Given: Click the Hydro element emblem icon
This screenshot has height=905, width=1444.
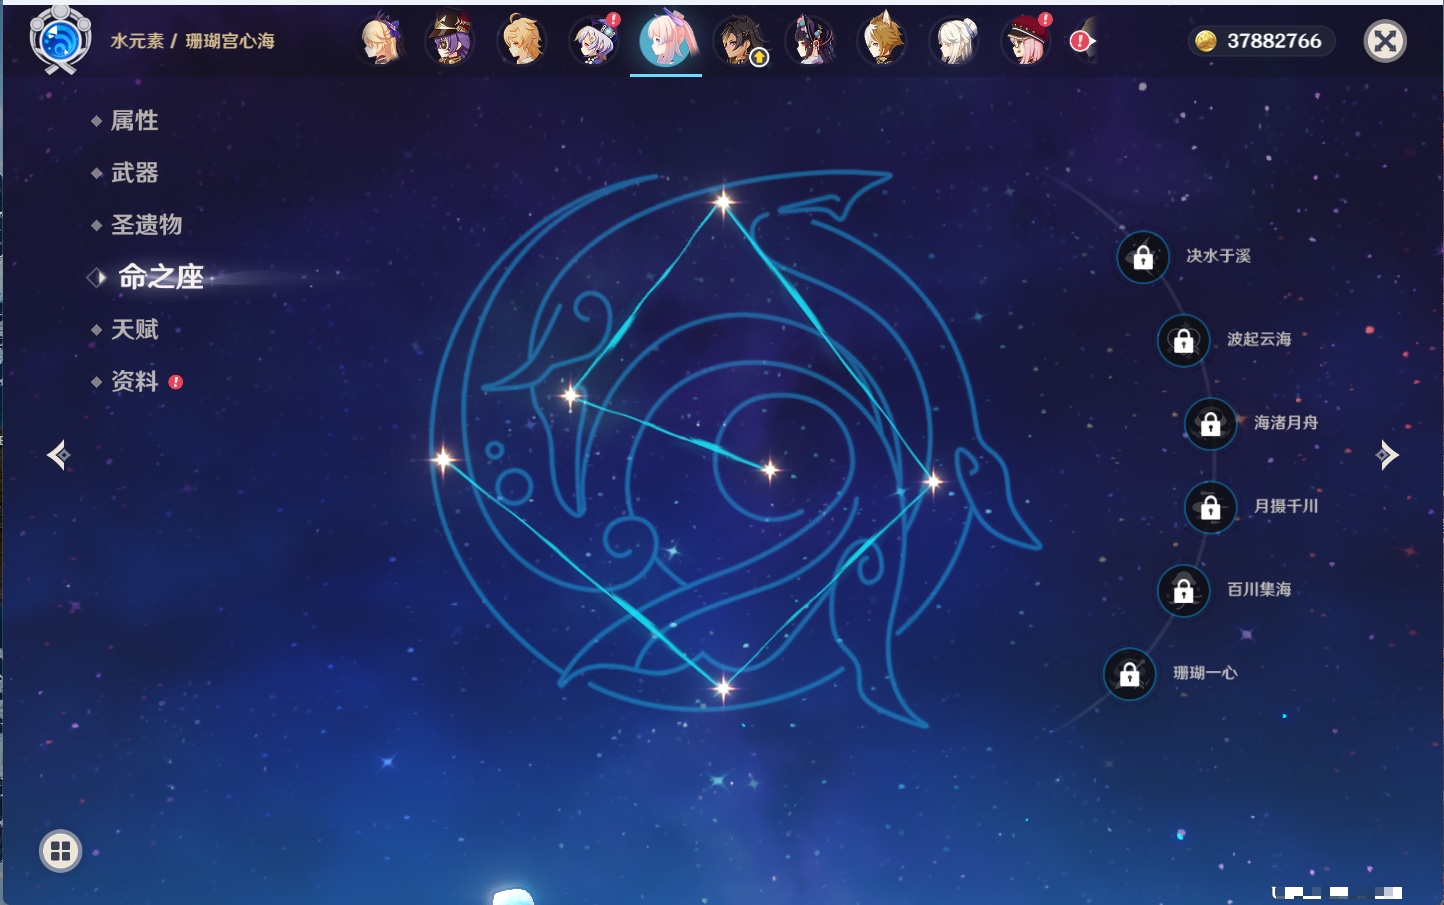Looking at the screenshot, I should coord(60,40).
